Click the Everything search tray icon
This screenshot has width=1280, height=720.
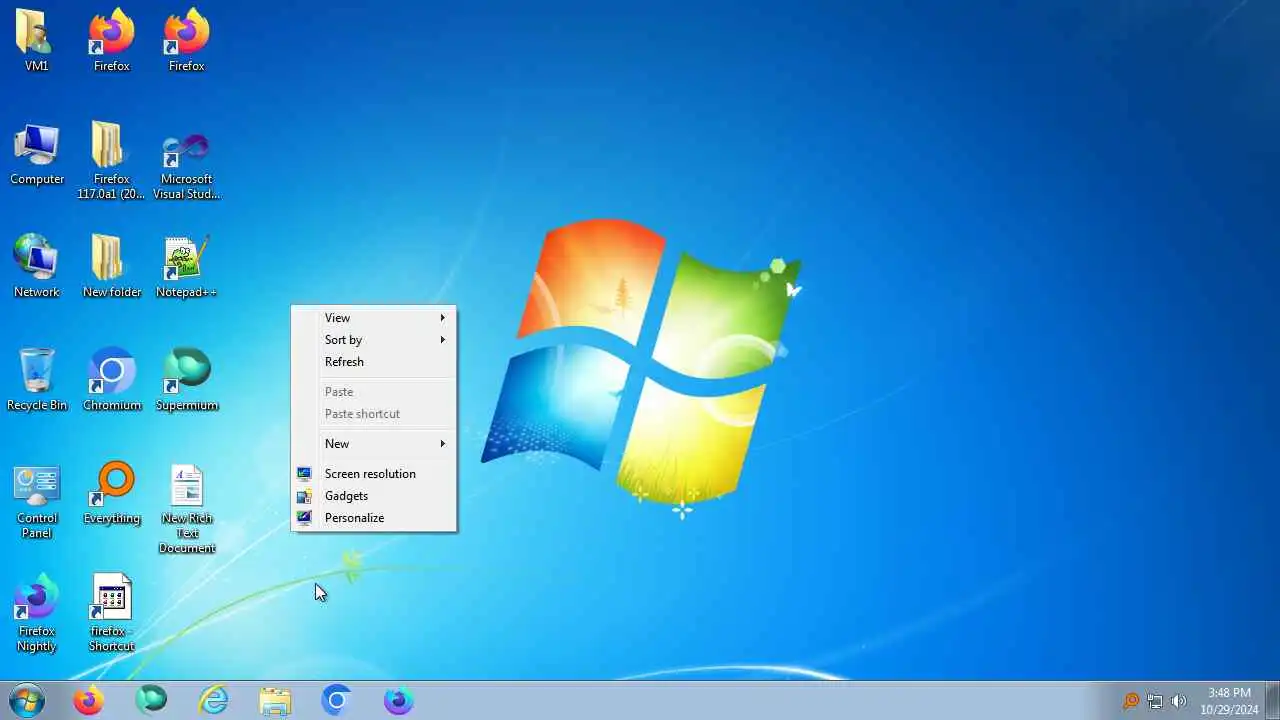click(x=1131, y=701)
